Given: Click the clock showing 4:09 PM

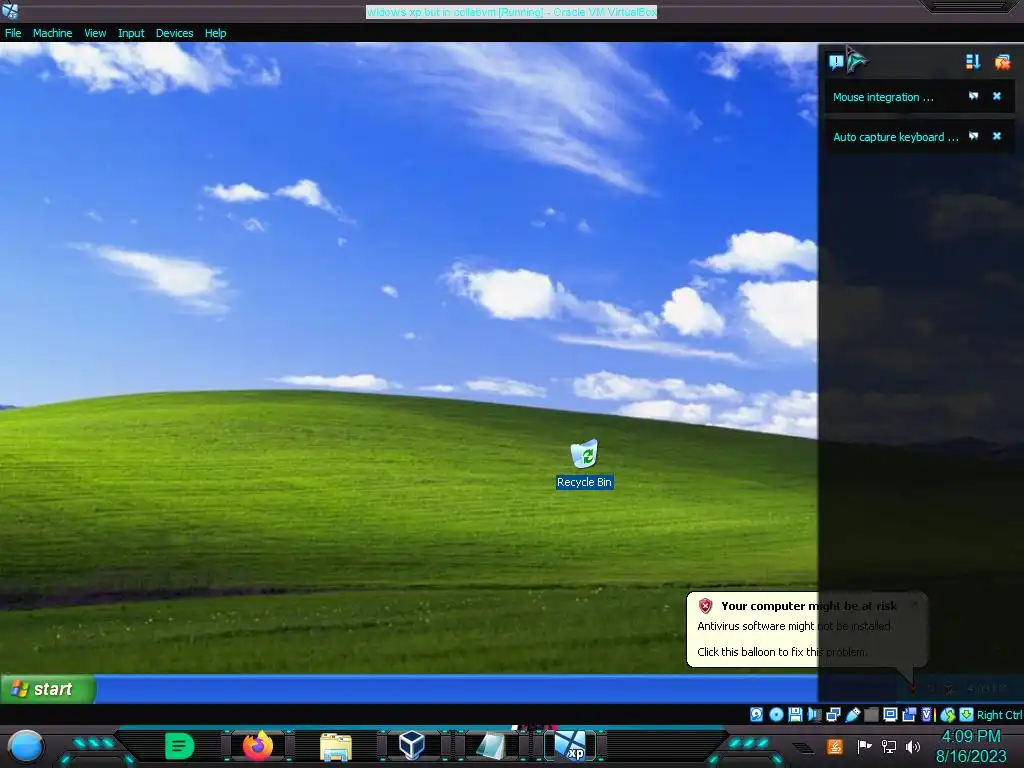Looking at the screenshot, I should (971, 737).
